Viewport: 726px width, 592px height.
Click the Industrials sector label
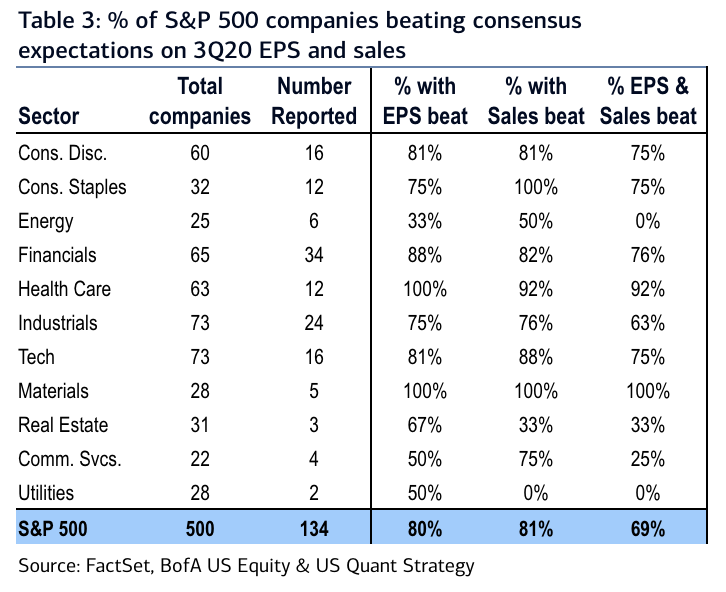[58, 323]
